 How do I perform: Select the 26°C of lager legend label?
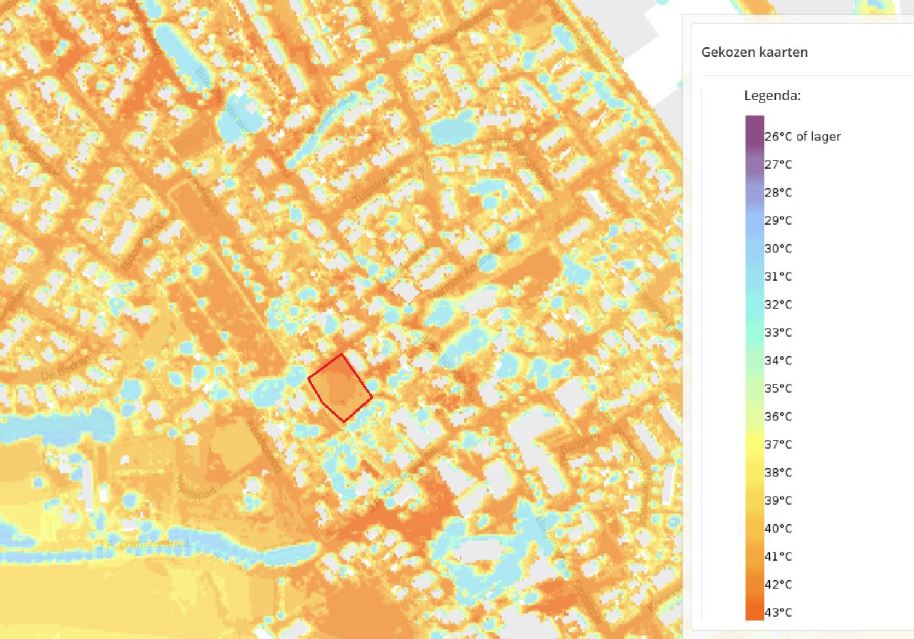pyautogui.click(x=802, y=136)
